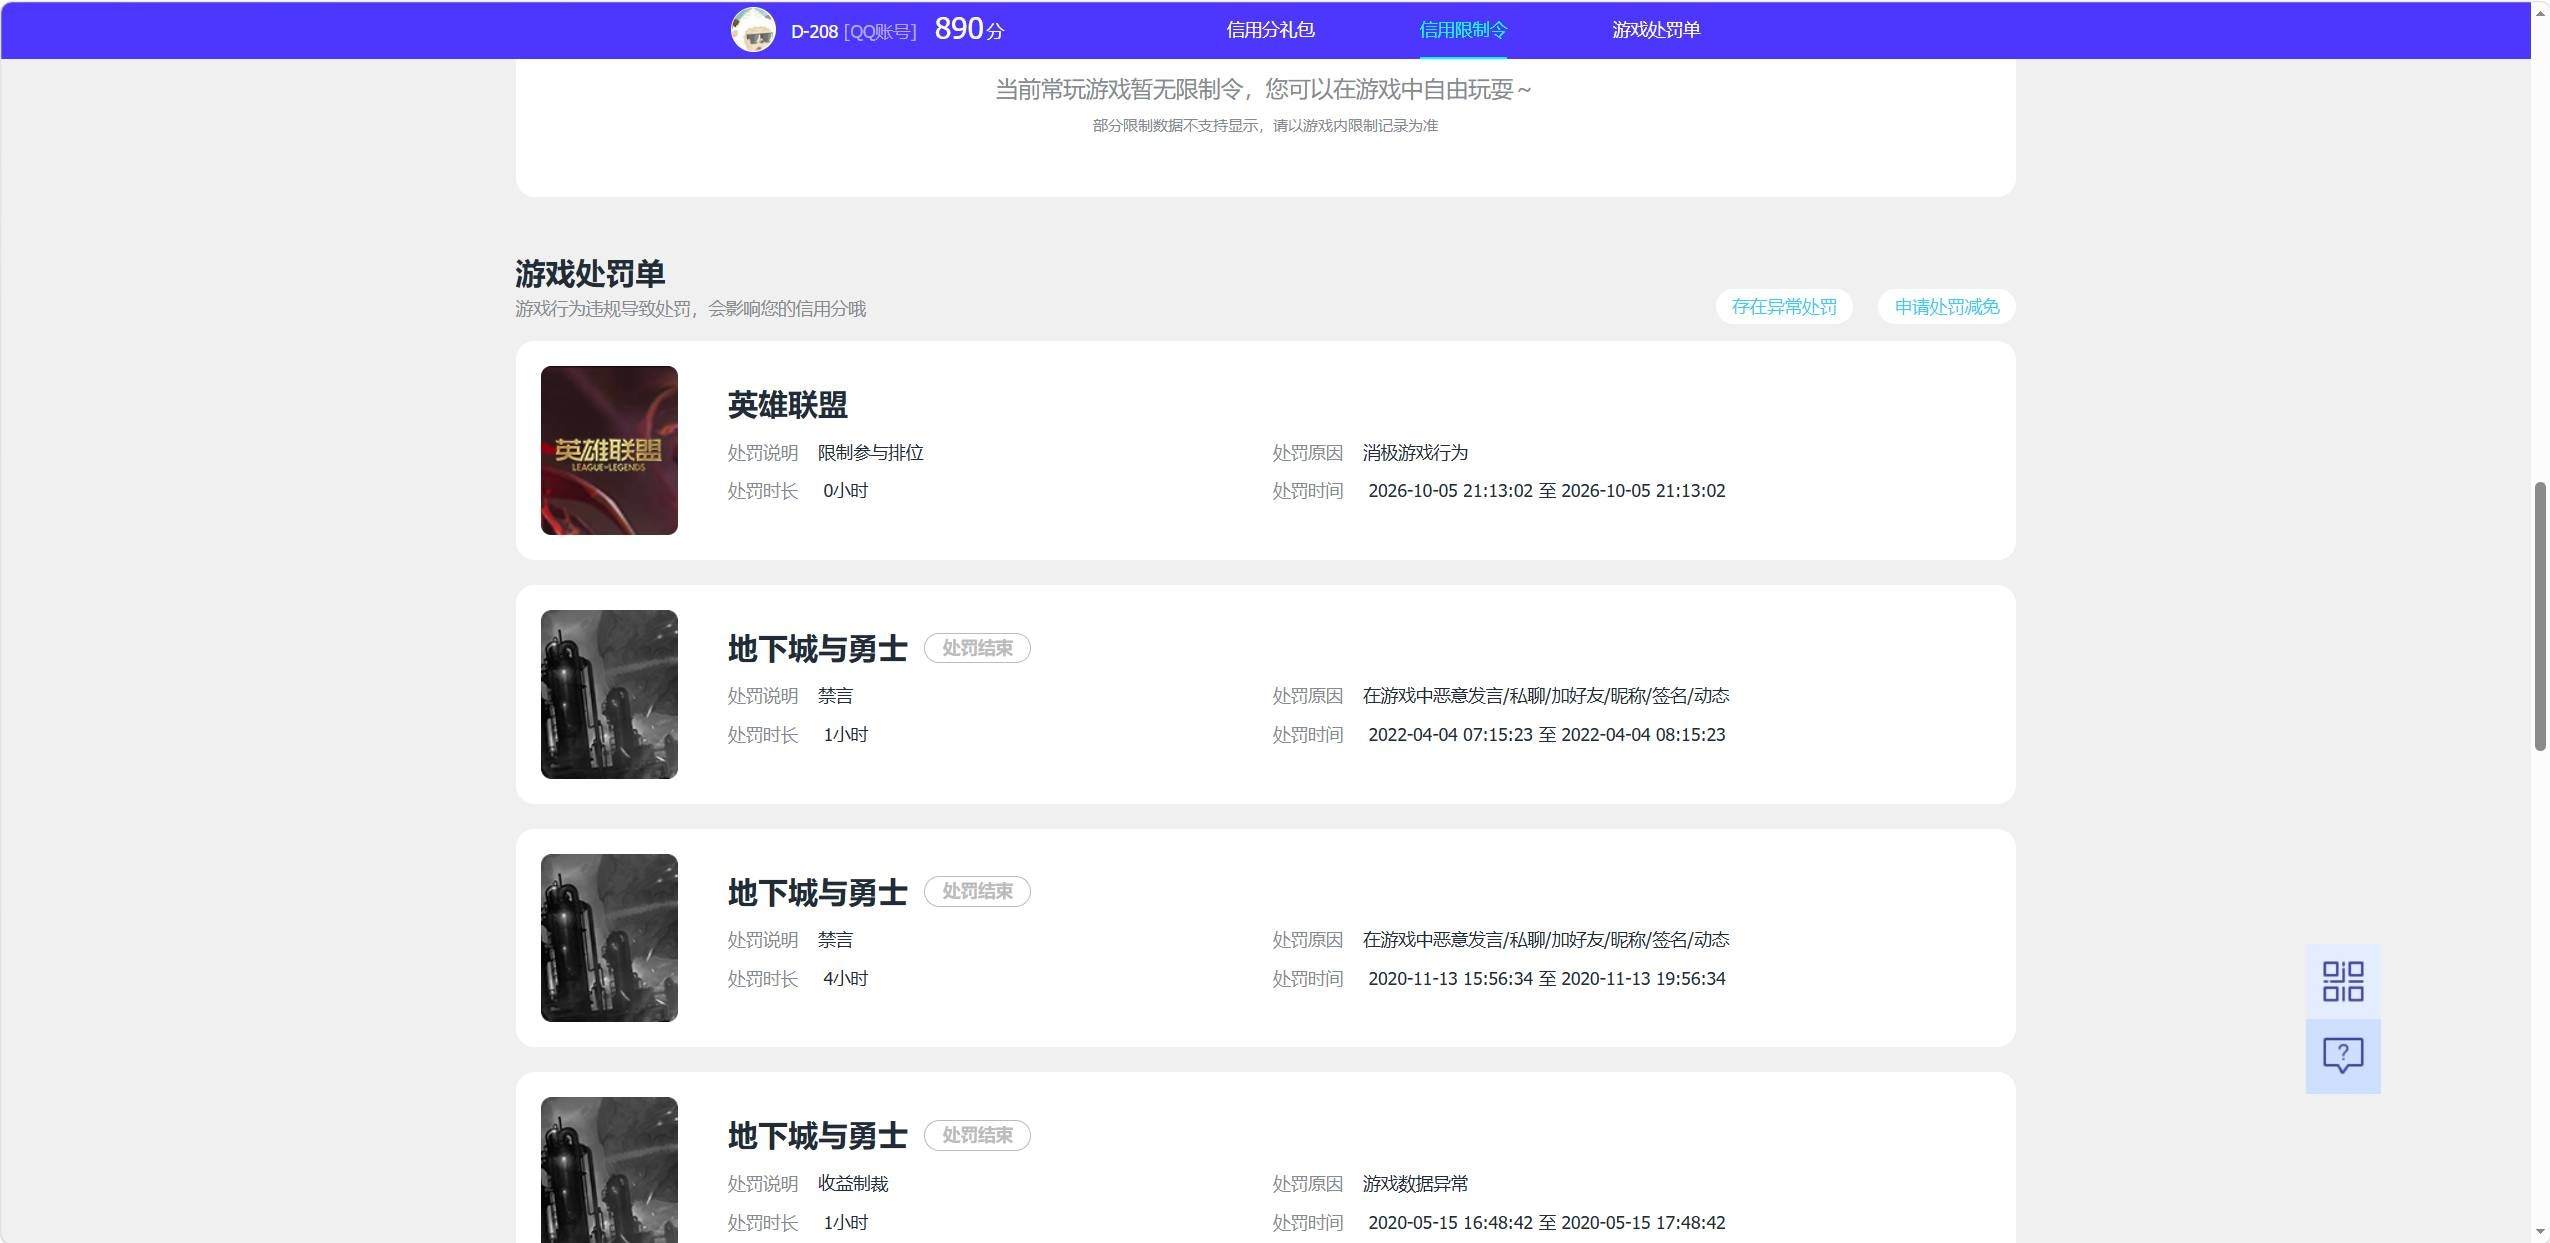Image resolution: width=2550 pixels, height=1243 pixels.
Task: Open the 英雄联盟 game cover thumbnail
Action: pos(609,450)
